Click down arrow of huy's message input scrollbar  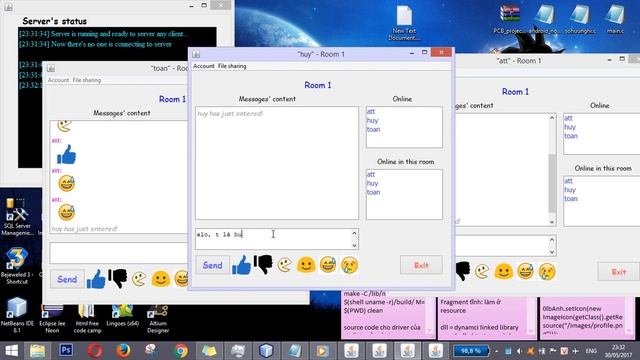tap(354, 245)
